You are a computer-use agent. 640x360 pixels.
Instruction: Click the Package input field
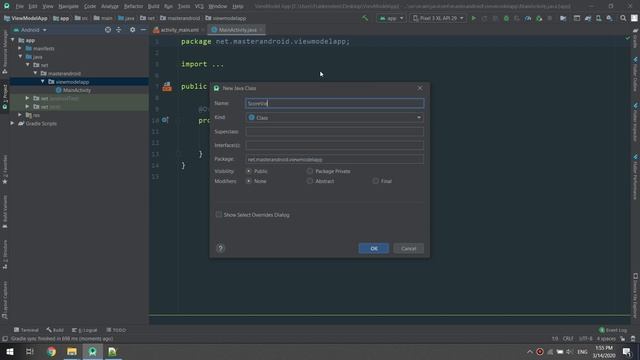(x=334, y=159)
